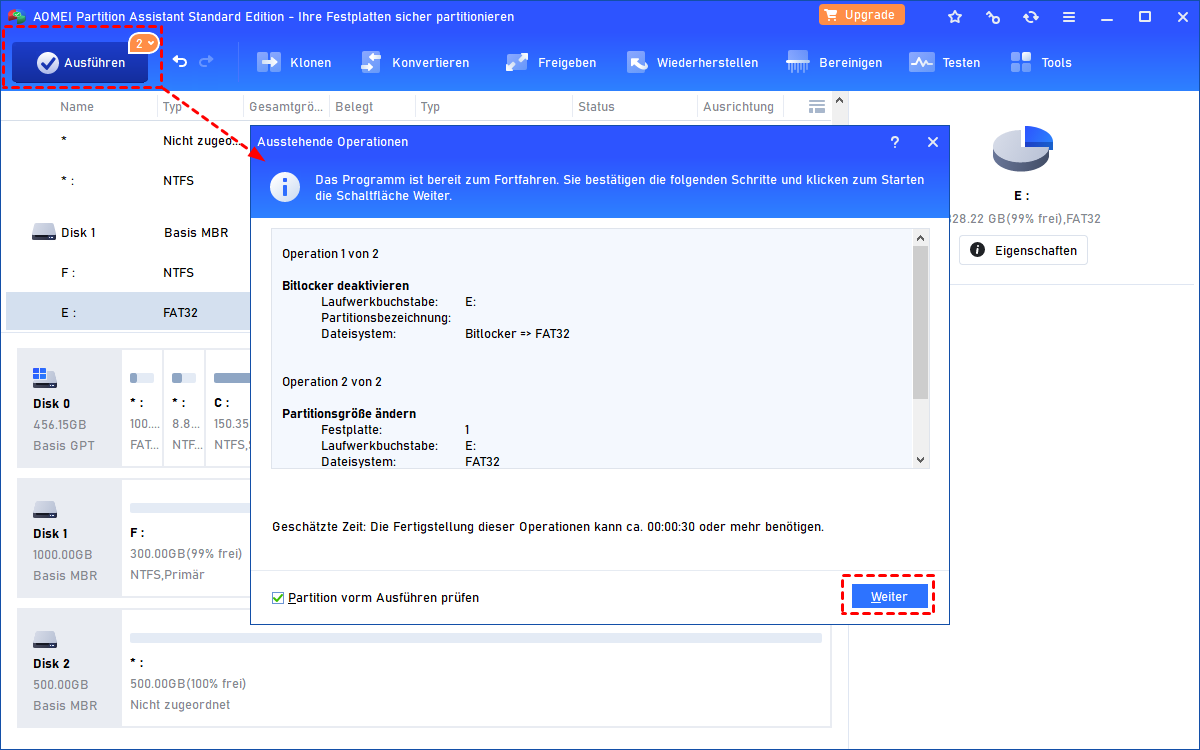Image resolution: width=1200 pixels, height=750 pixels.
Task: Click the Windows logo Disk 0 icon
Action: 45,378
